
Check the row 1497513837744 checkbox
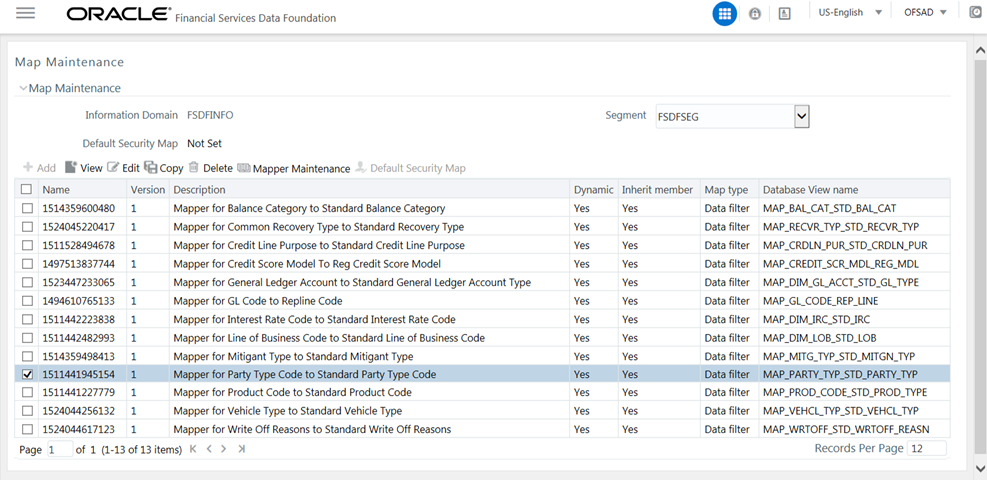tap(26, 264)
